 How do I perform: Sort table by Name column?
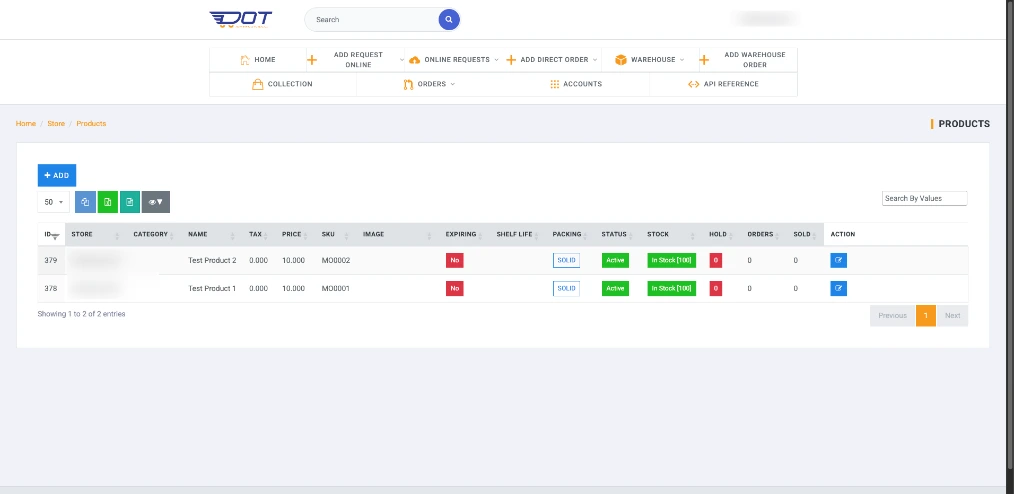(x=211, y=234)
